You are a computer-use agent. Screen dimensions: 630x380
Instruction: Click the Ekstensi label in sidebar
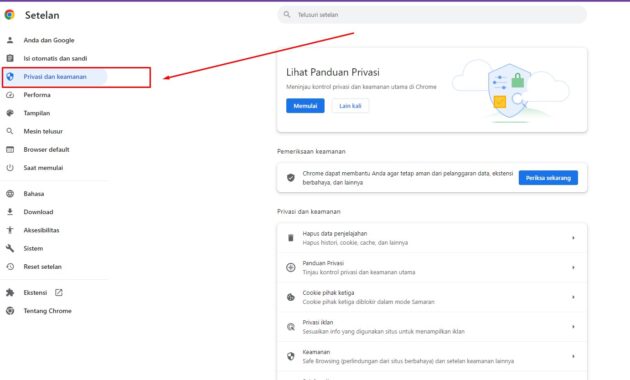click(x=35, y=292)
